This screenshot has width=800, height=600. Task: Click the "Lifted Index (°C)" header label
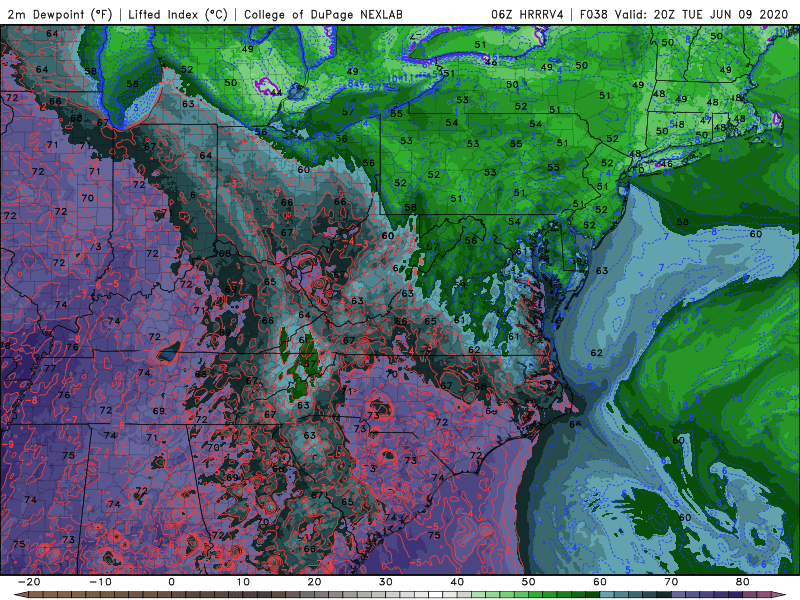(178, 14)
